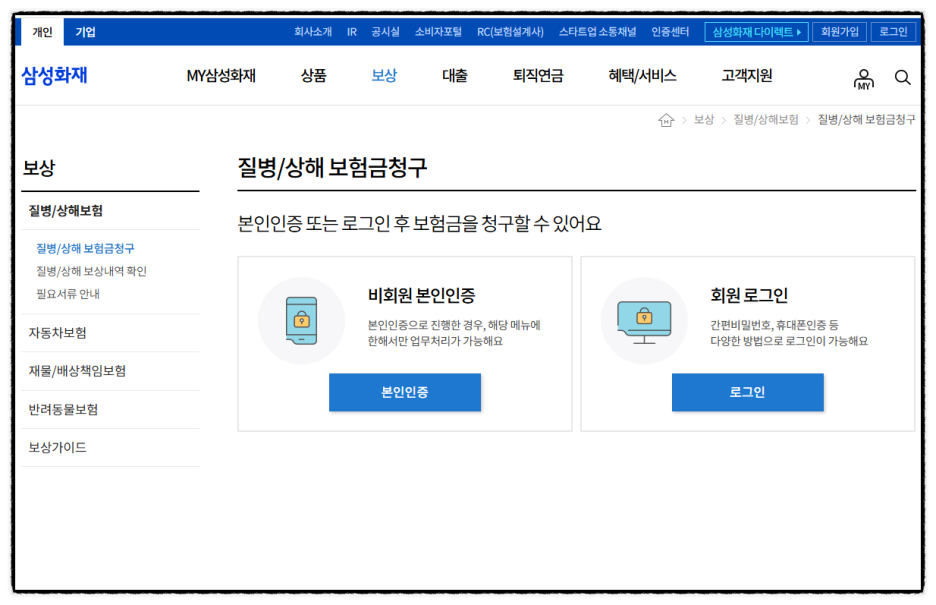The image size is (936, 605).
Task: Click the 삼성화재 logo
Action: click(x=54, y=76)
